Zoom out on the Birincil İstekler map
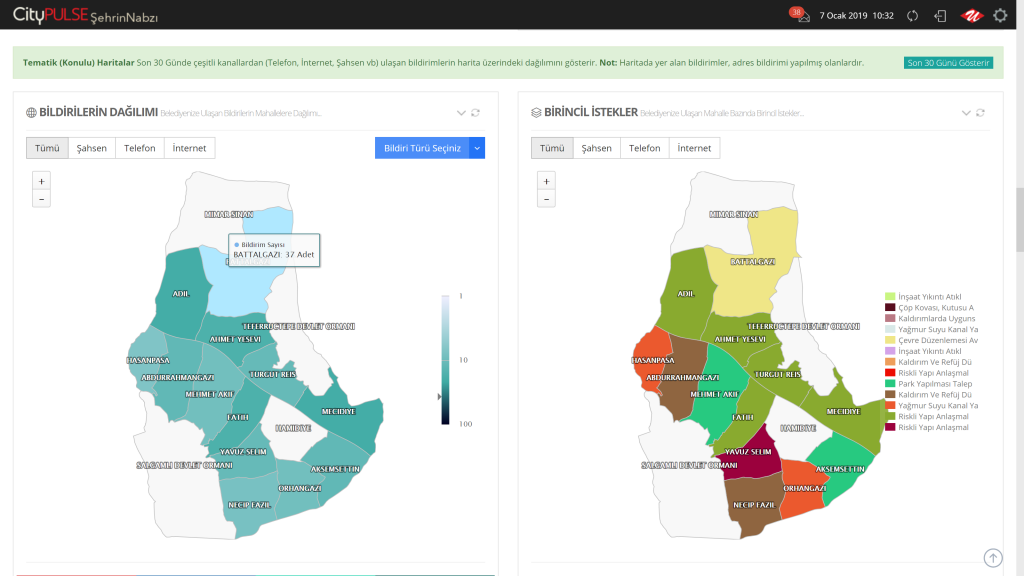This screenshot has height=576, width=1024. 546,199
